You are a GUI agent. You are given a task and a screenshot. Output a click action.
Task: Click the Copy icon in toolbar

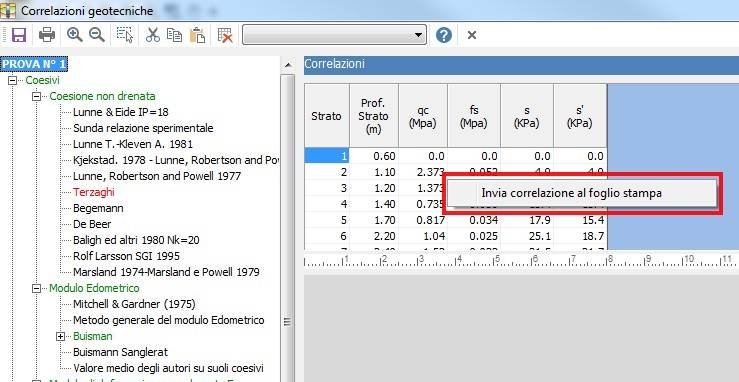pos(174,35)
